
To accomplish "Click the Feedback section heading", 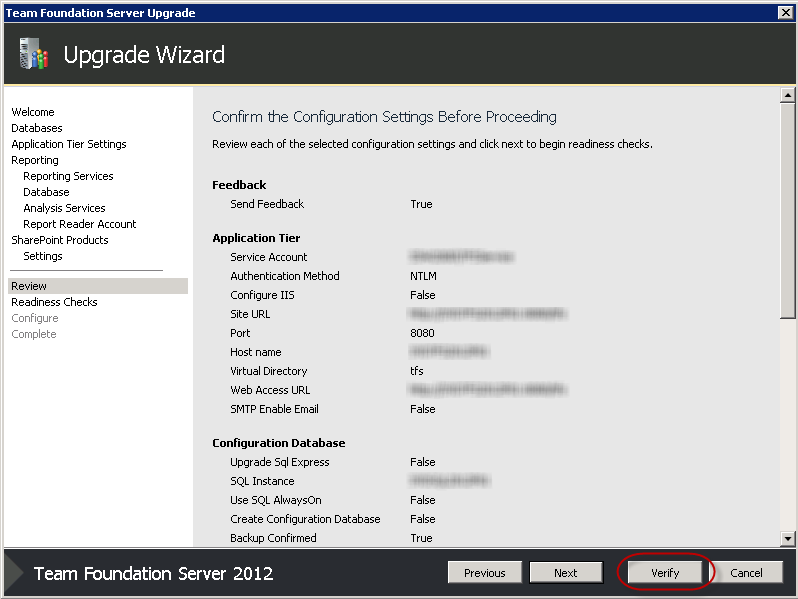I will click(x=239, y=185).
